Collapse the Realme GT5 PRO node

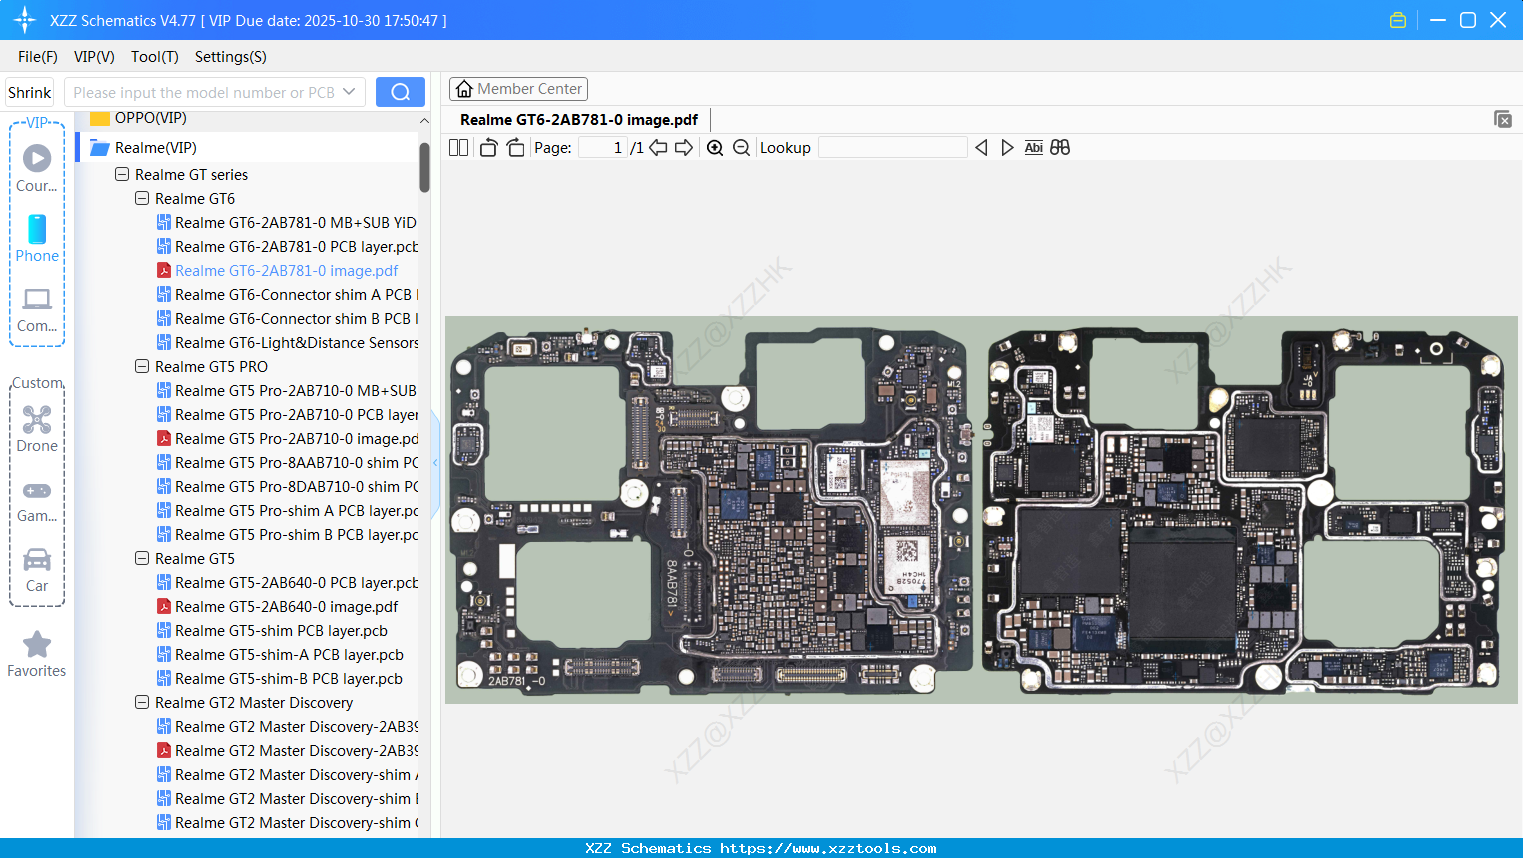click(141, 366)
